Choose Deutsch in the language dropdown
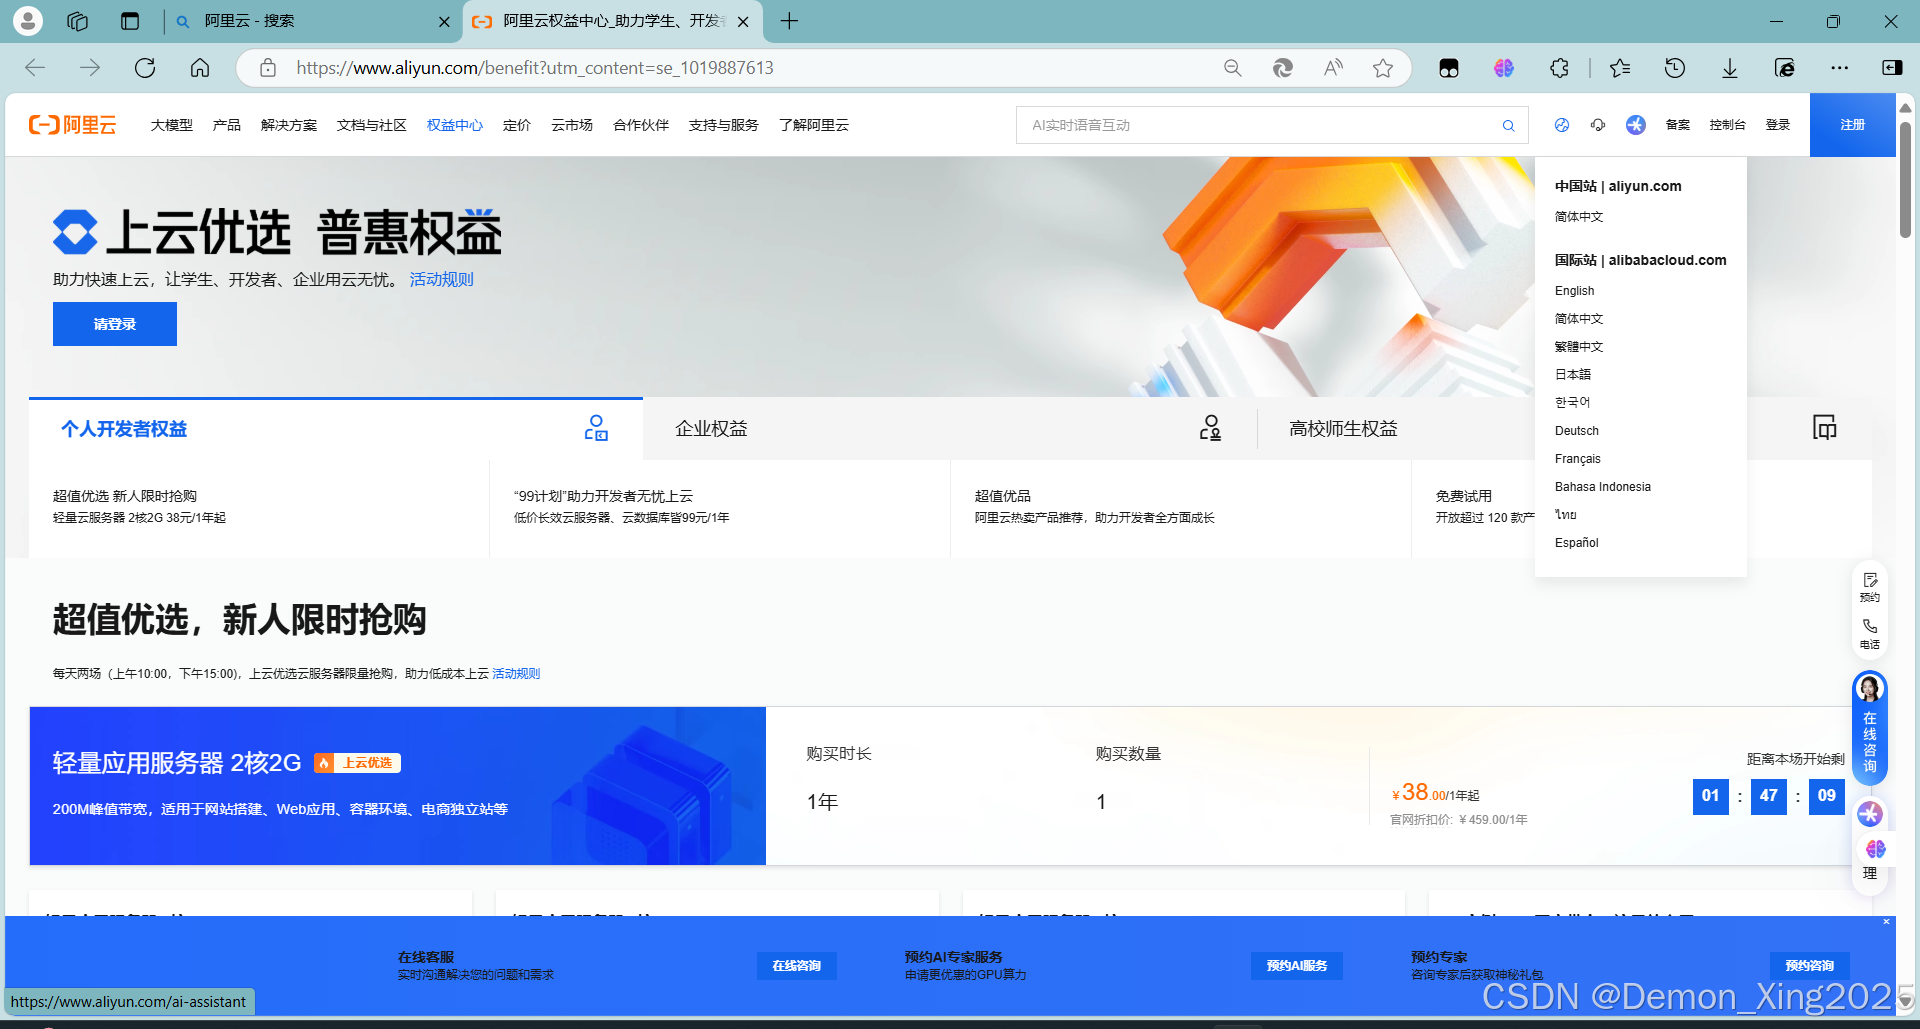 [x=1577, y=431]
